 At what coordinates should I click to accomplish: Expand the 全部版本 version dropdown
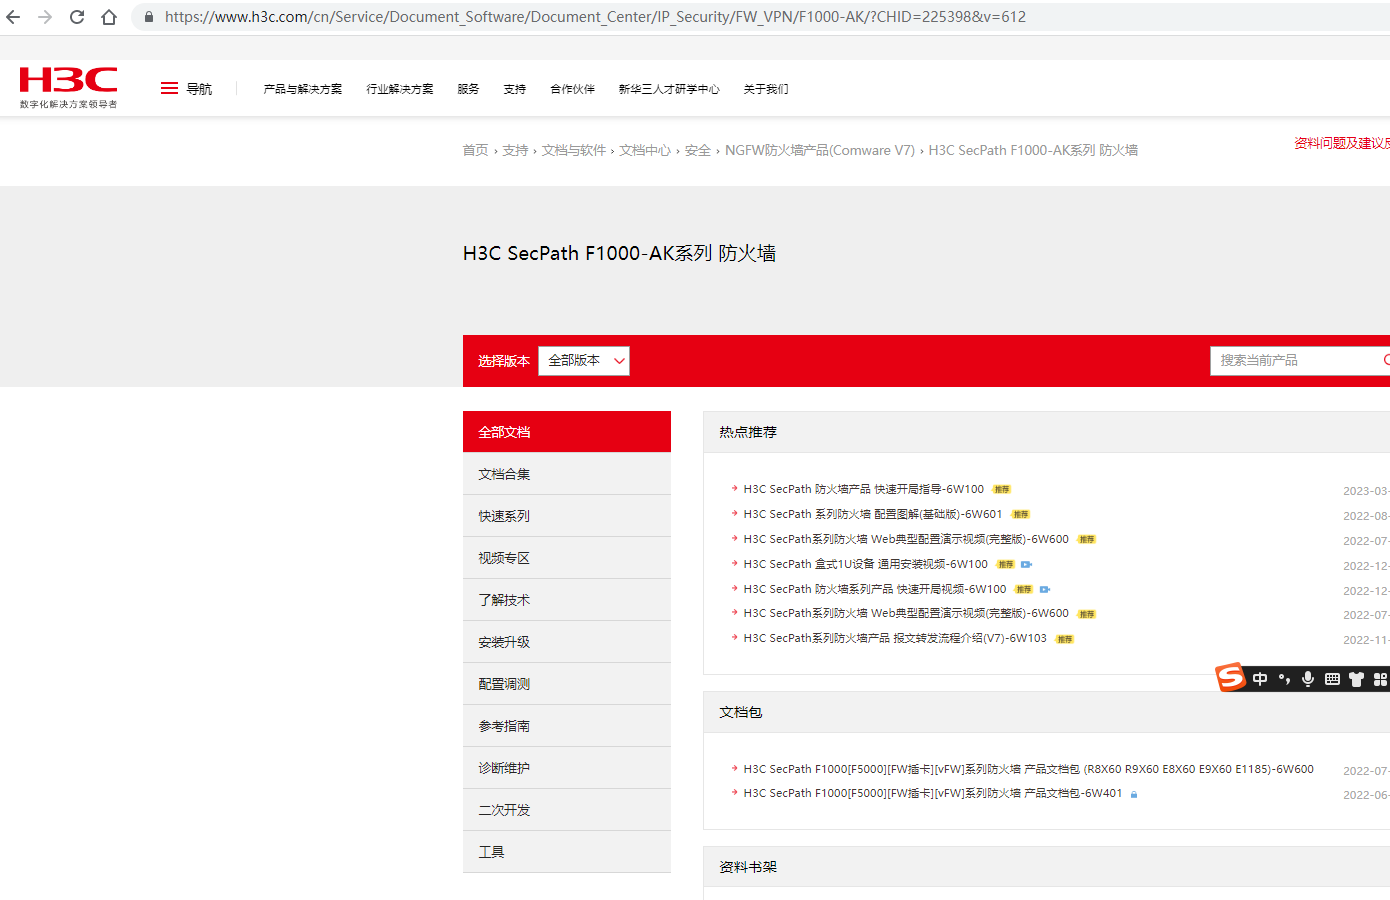(x=584, y=361)
